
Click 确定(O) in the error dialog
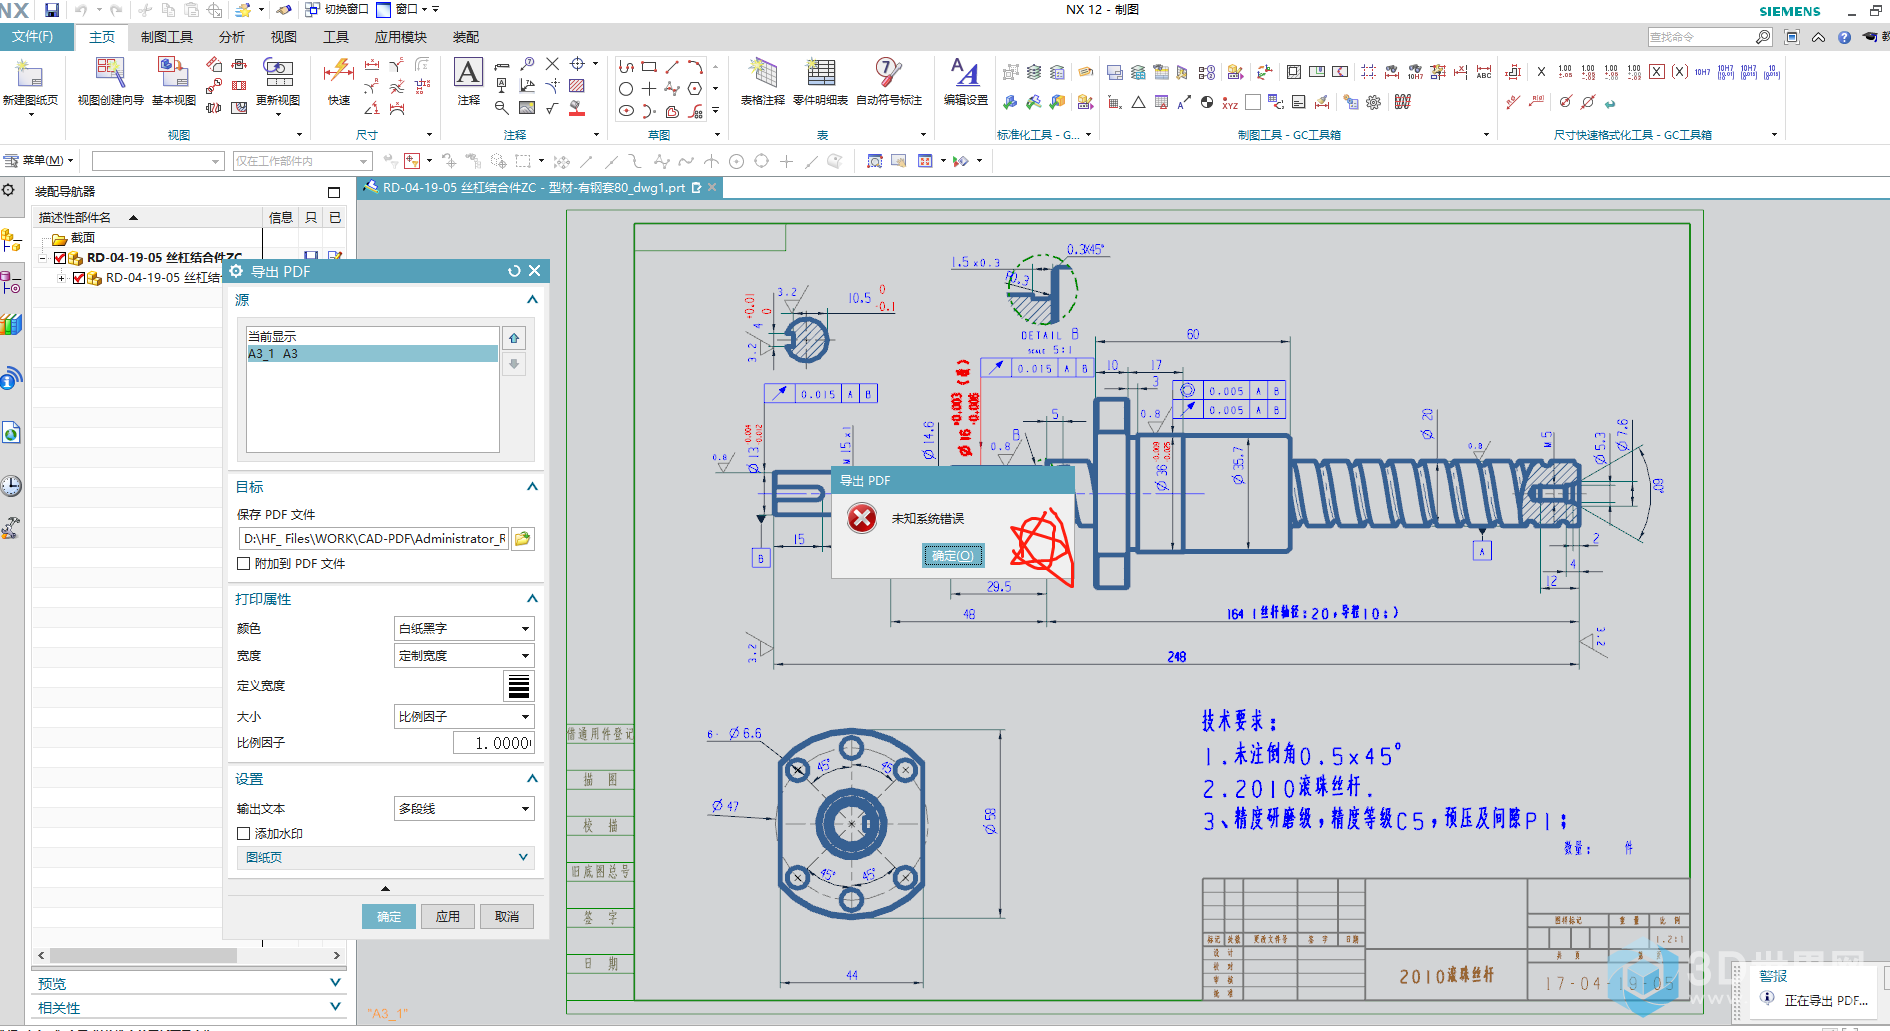[x=952, y=556]
